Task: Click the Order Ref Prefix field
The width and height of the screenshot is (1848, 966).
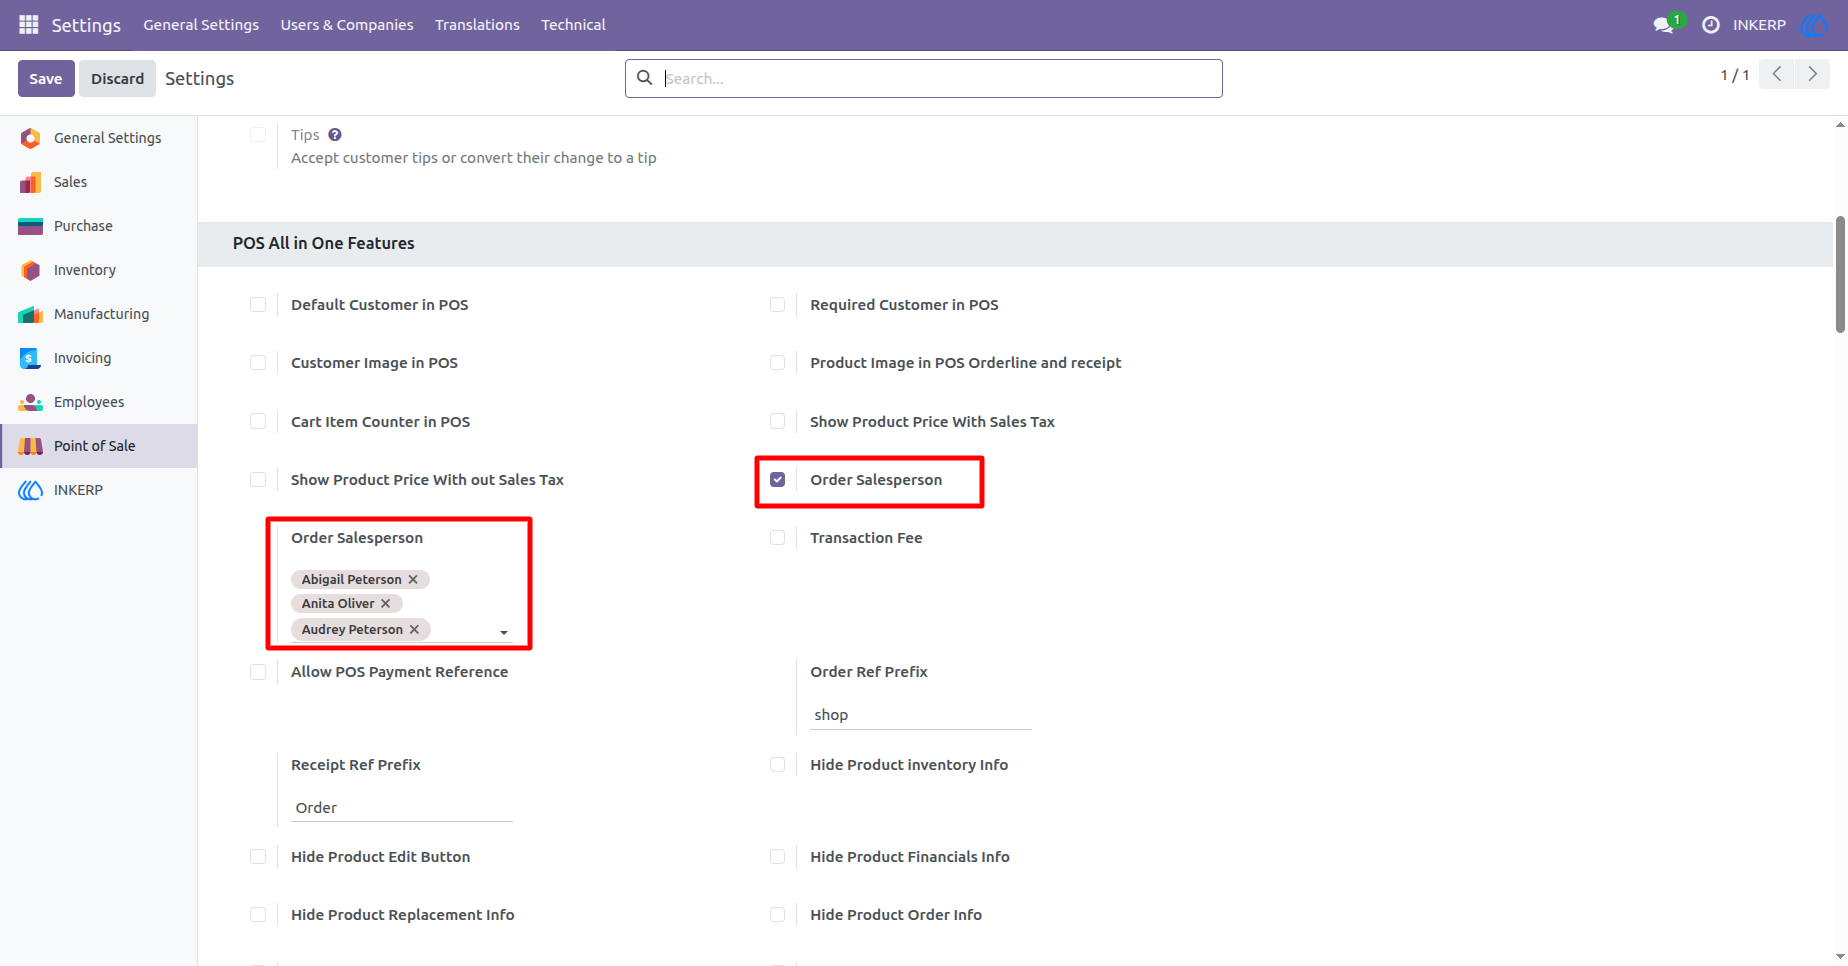Action: (920, 715)
